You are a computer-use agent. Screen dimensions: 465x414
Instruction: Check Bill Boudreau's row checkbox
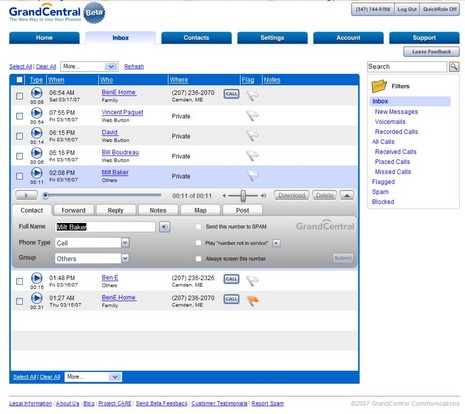20,156
